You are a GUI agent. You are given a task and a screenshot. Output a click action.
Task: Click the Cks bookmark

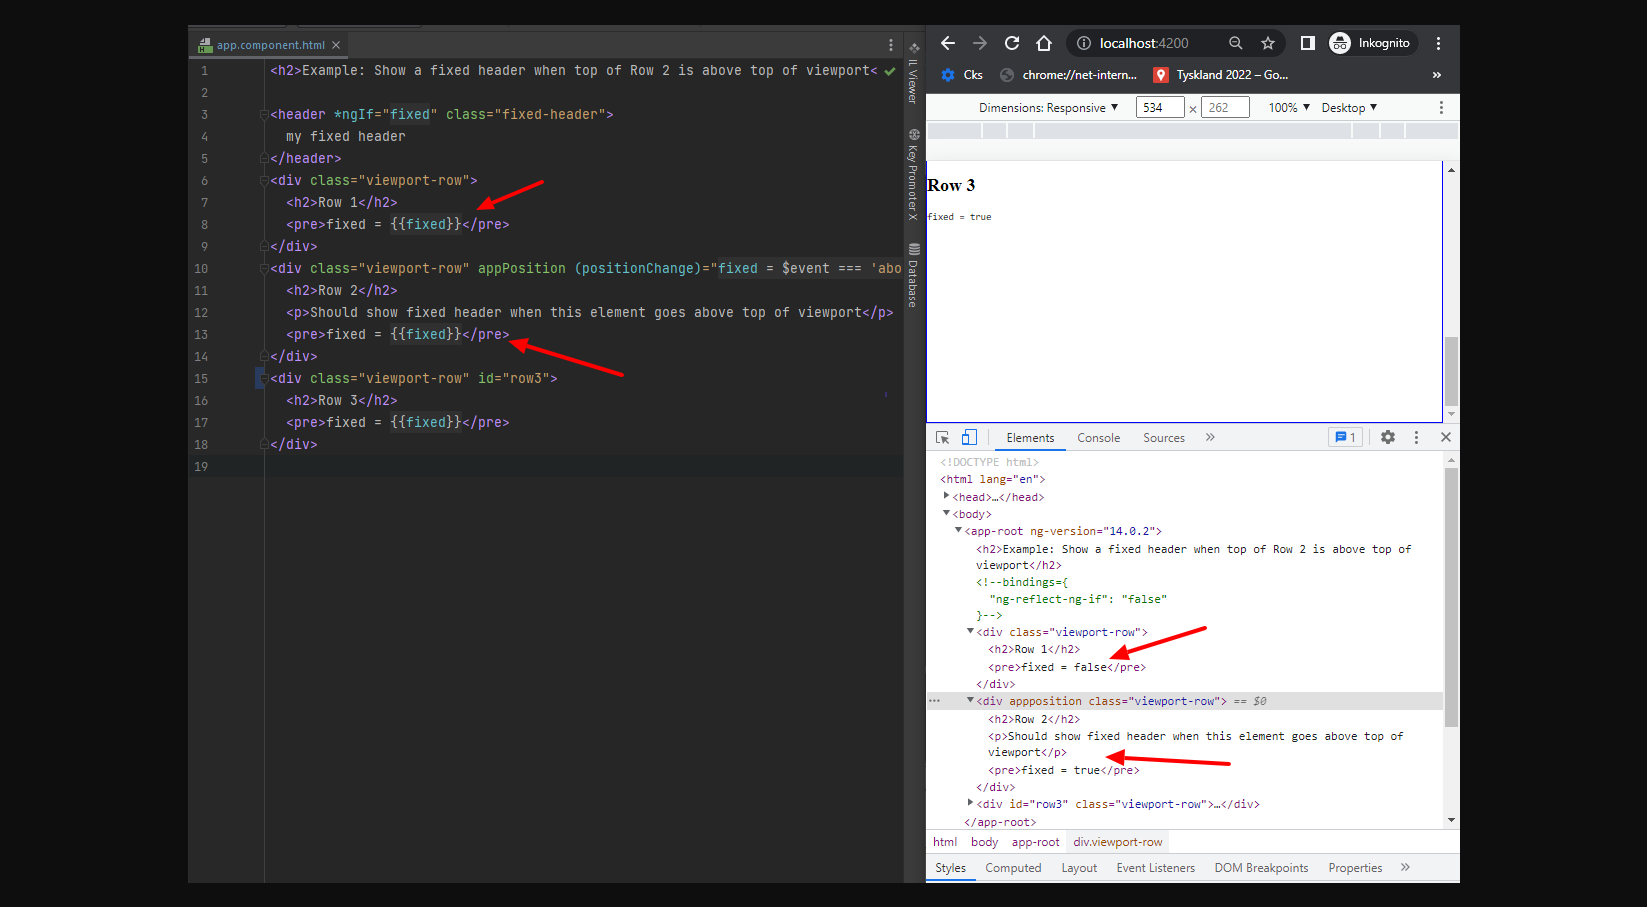(974, 74)
